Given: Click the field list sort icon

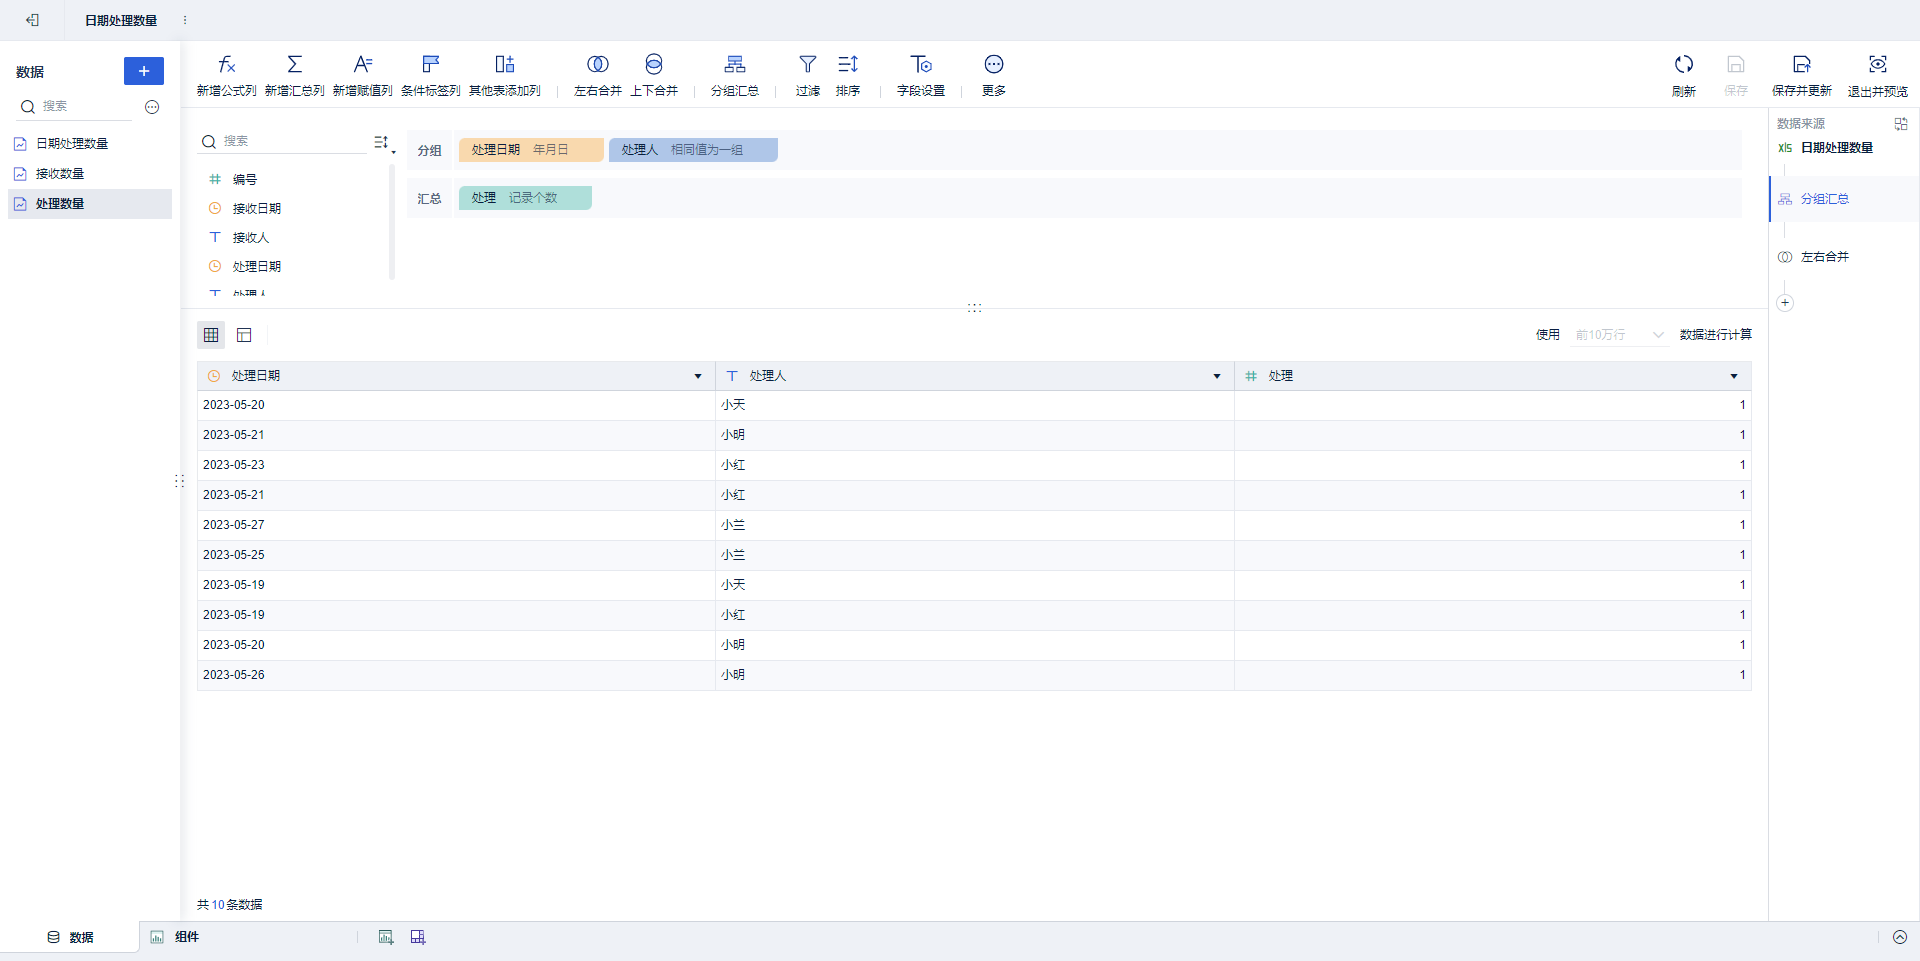Looking at the screenshot, I should 383,143.
